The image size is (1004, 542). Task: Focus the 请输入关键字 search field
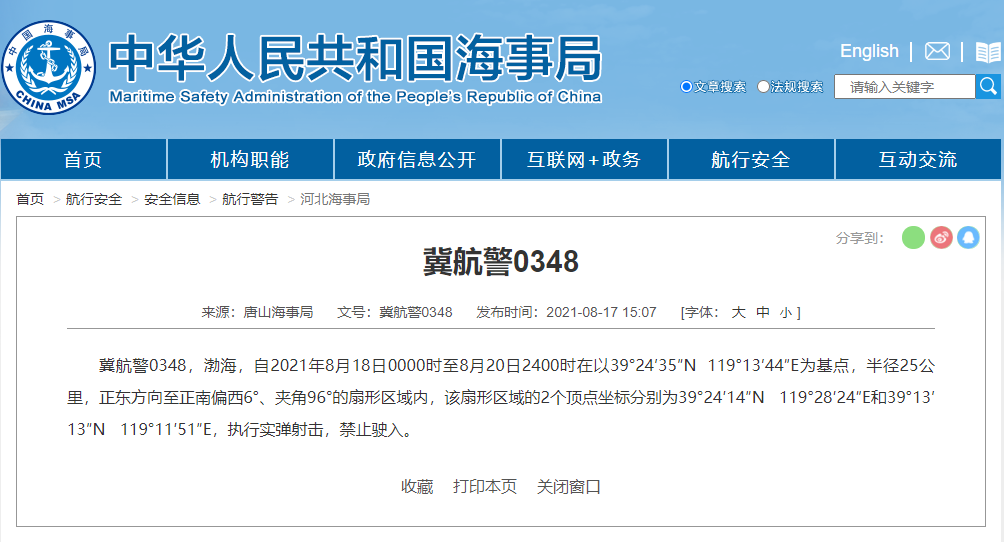(904, 87)
